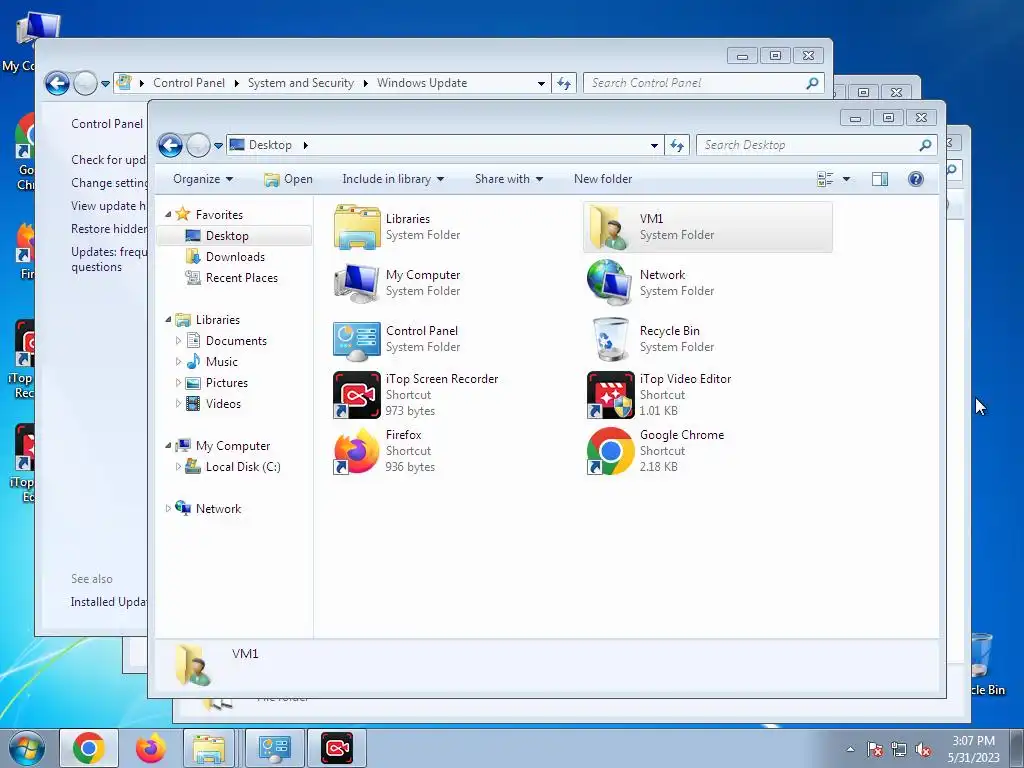The height and width of the screenshot is (768, 1024).
Task: Show hidden tray icons arrow
Action: 850,750
